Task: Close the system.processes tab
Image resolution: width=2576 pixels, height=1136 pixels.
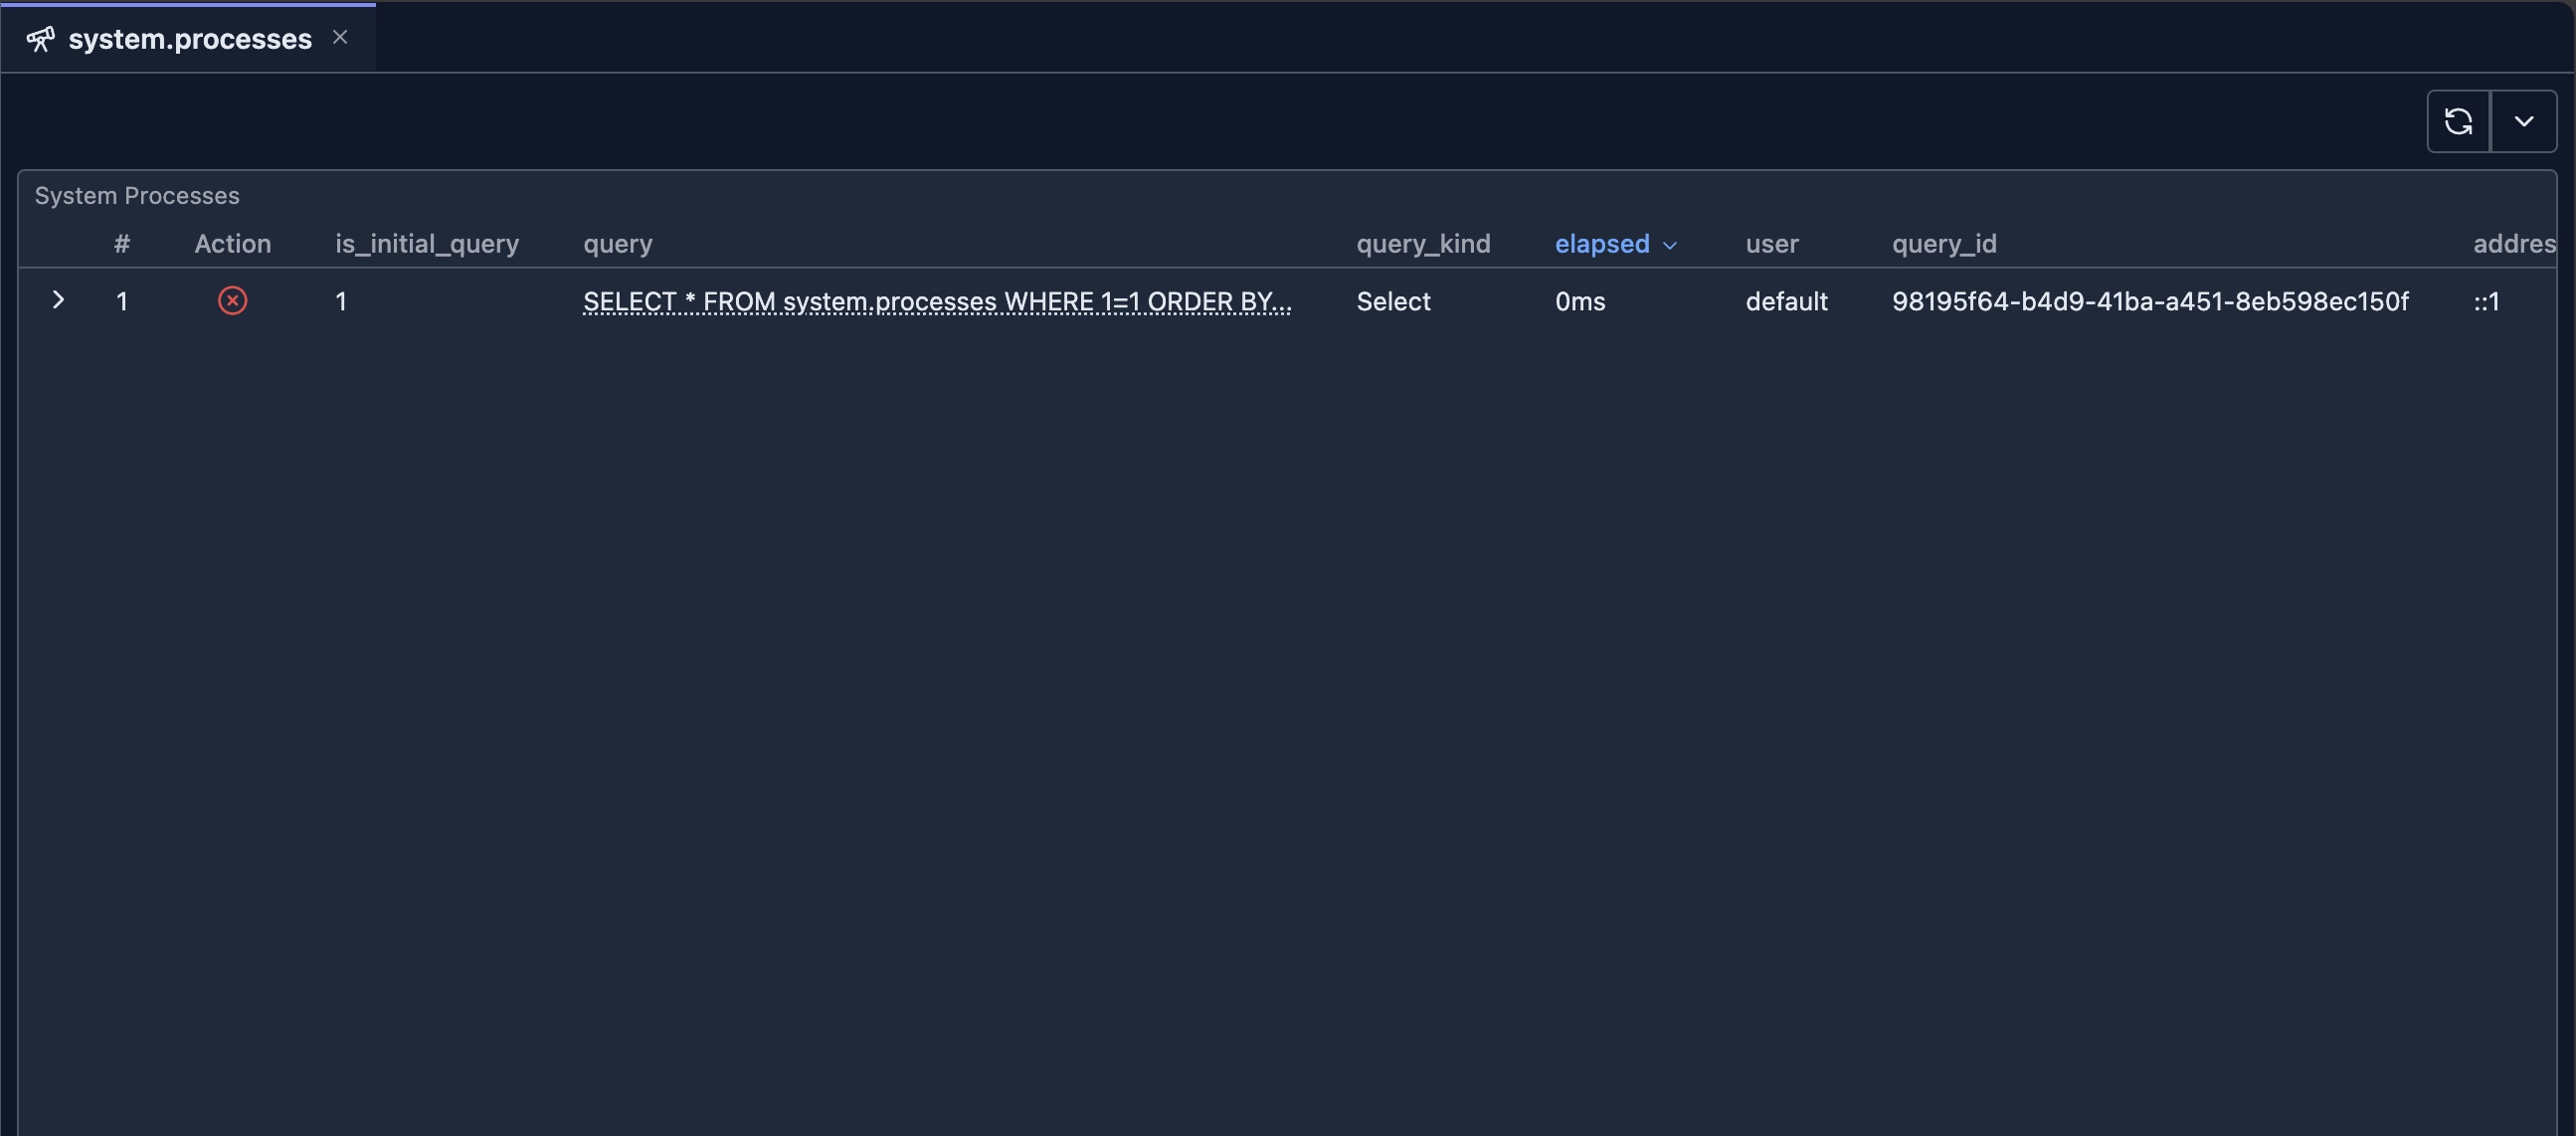Action: point(340,37)
